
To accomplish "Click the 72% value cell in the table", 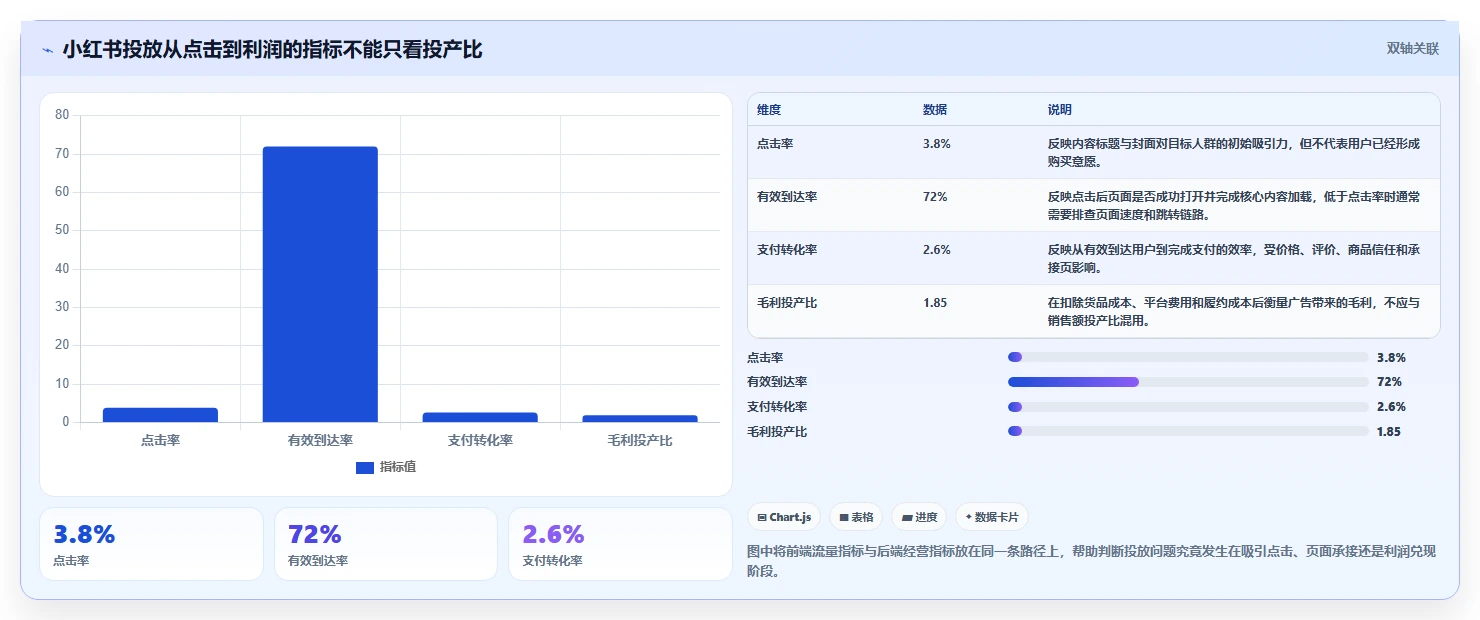I will pos(935,197).
